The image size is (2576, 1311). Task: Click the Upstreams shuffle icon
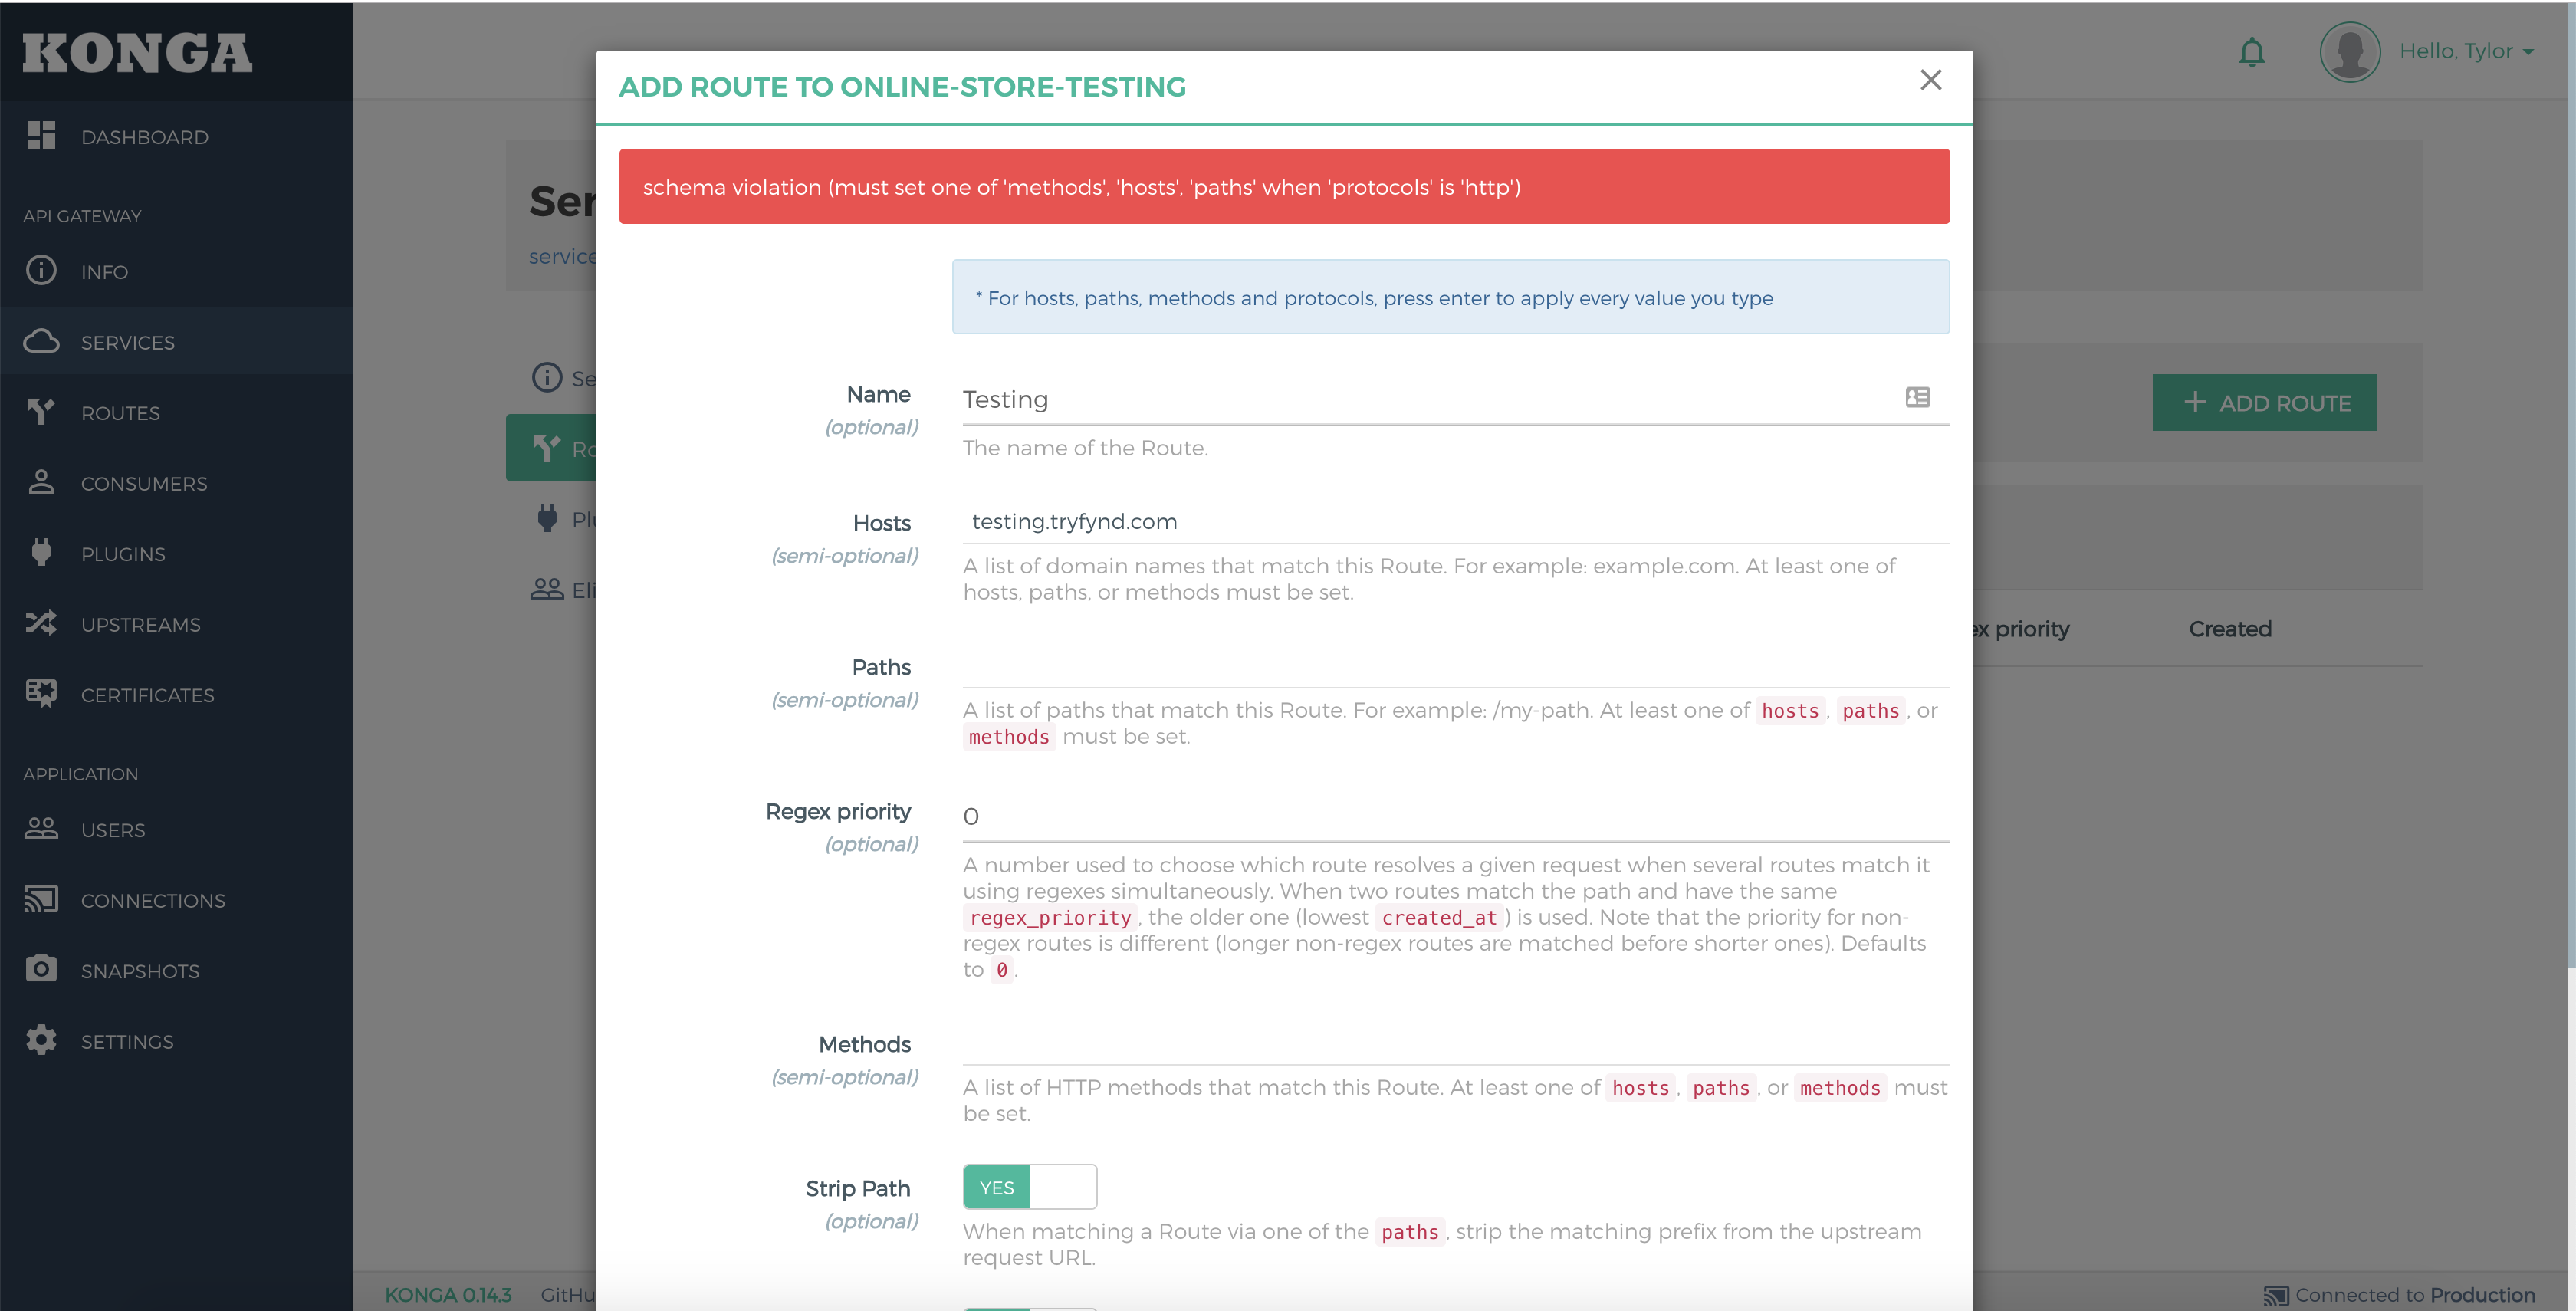point(41,623)
